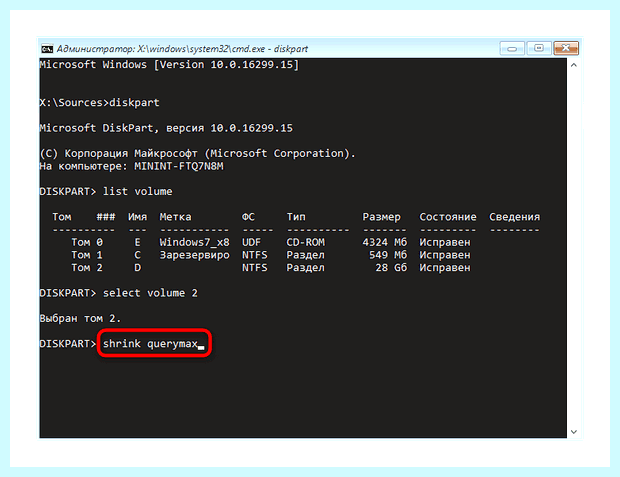Image resolution: width=620 pixels, height=477 pixels.
Task: Click the 'Состояние' column header
Action: point(448,217)
